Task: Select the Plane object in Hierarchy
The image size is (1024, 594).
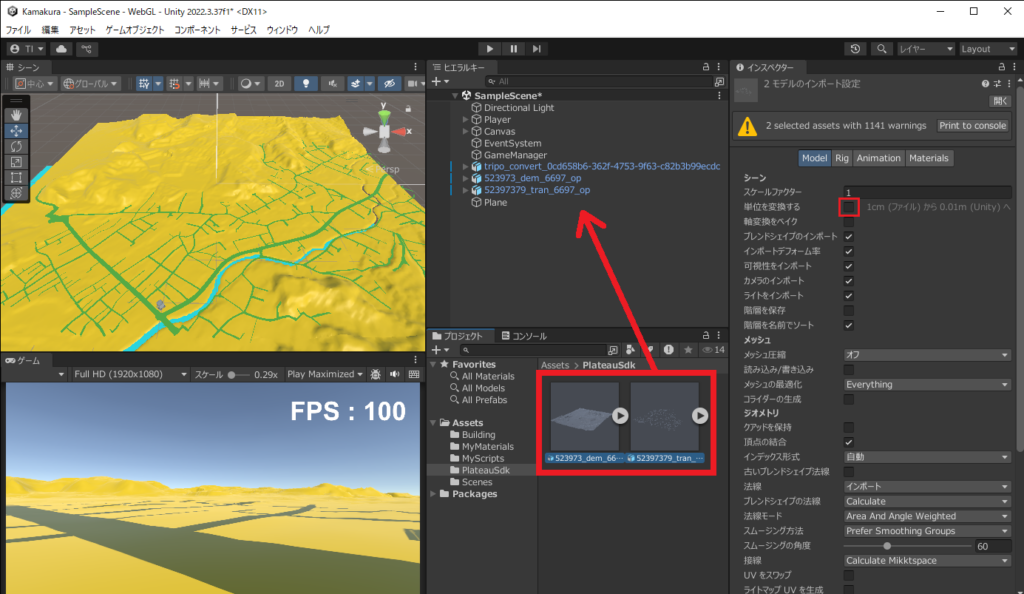Action: 495,202
